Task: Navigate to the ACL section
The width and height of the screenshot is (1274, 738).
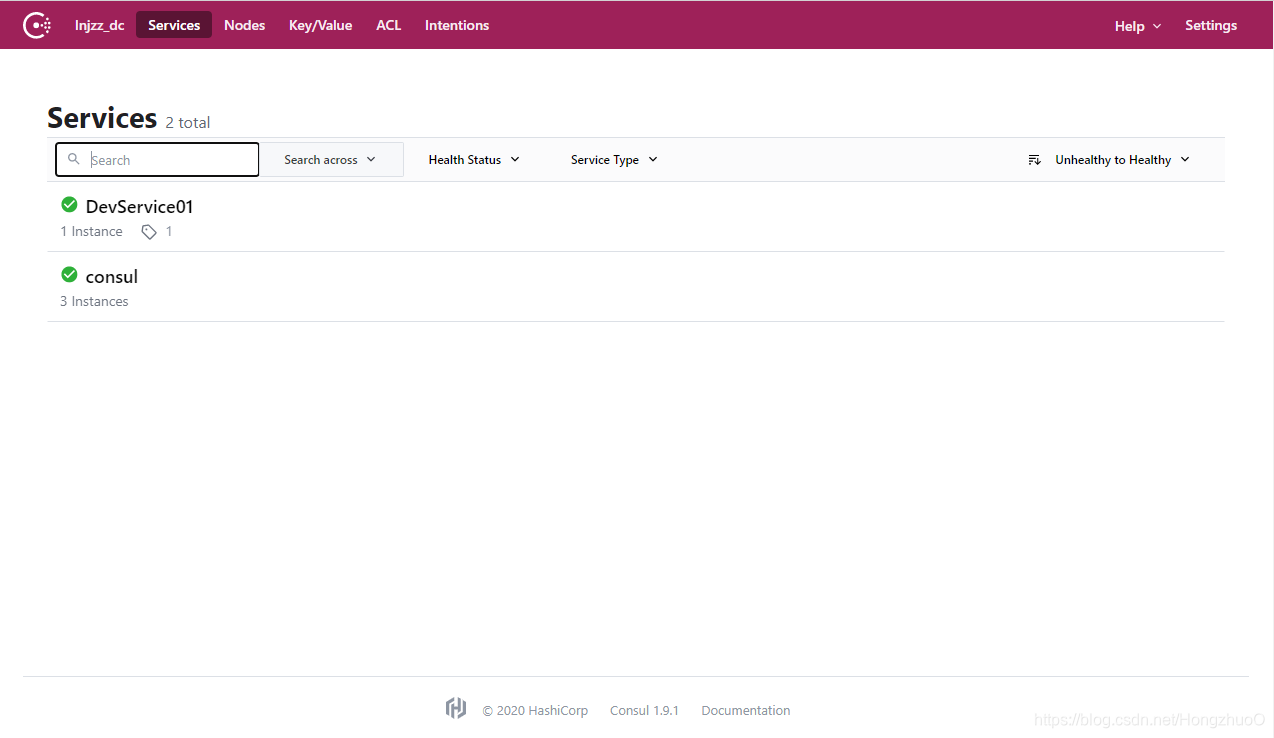Action: 388,25
